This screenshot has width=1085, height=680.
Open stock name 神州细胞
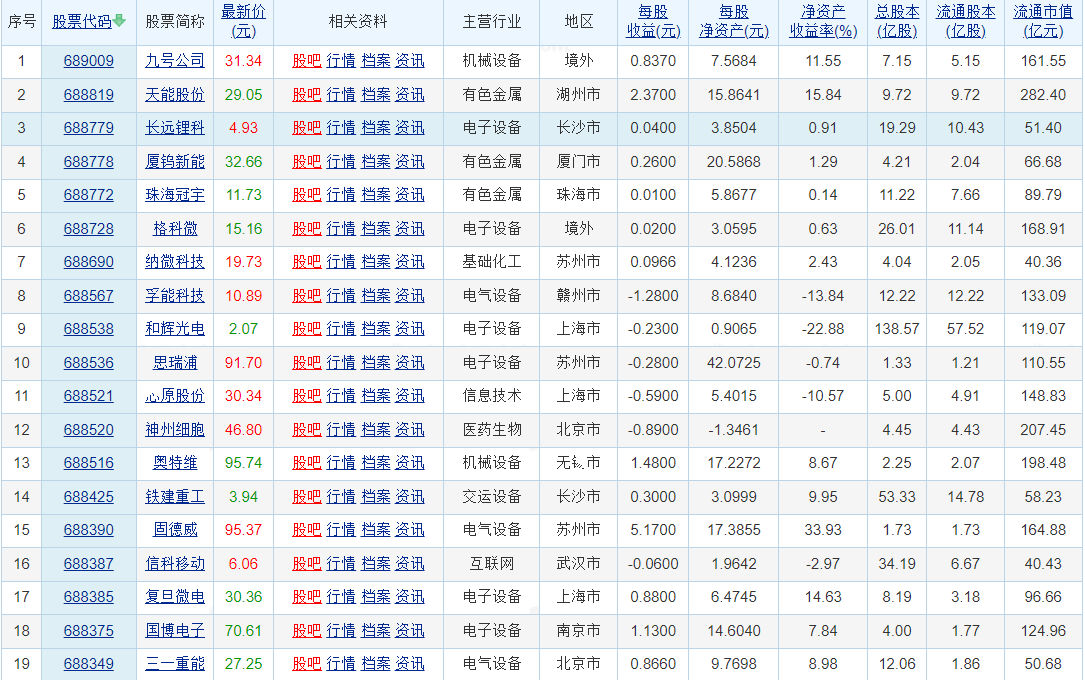[x=175, y=430]
